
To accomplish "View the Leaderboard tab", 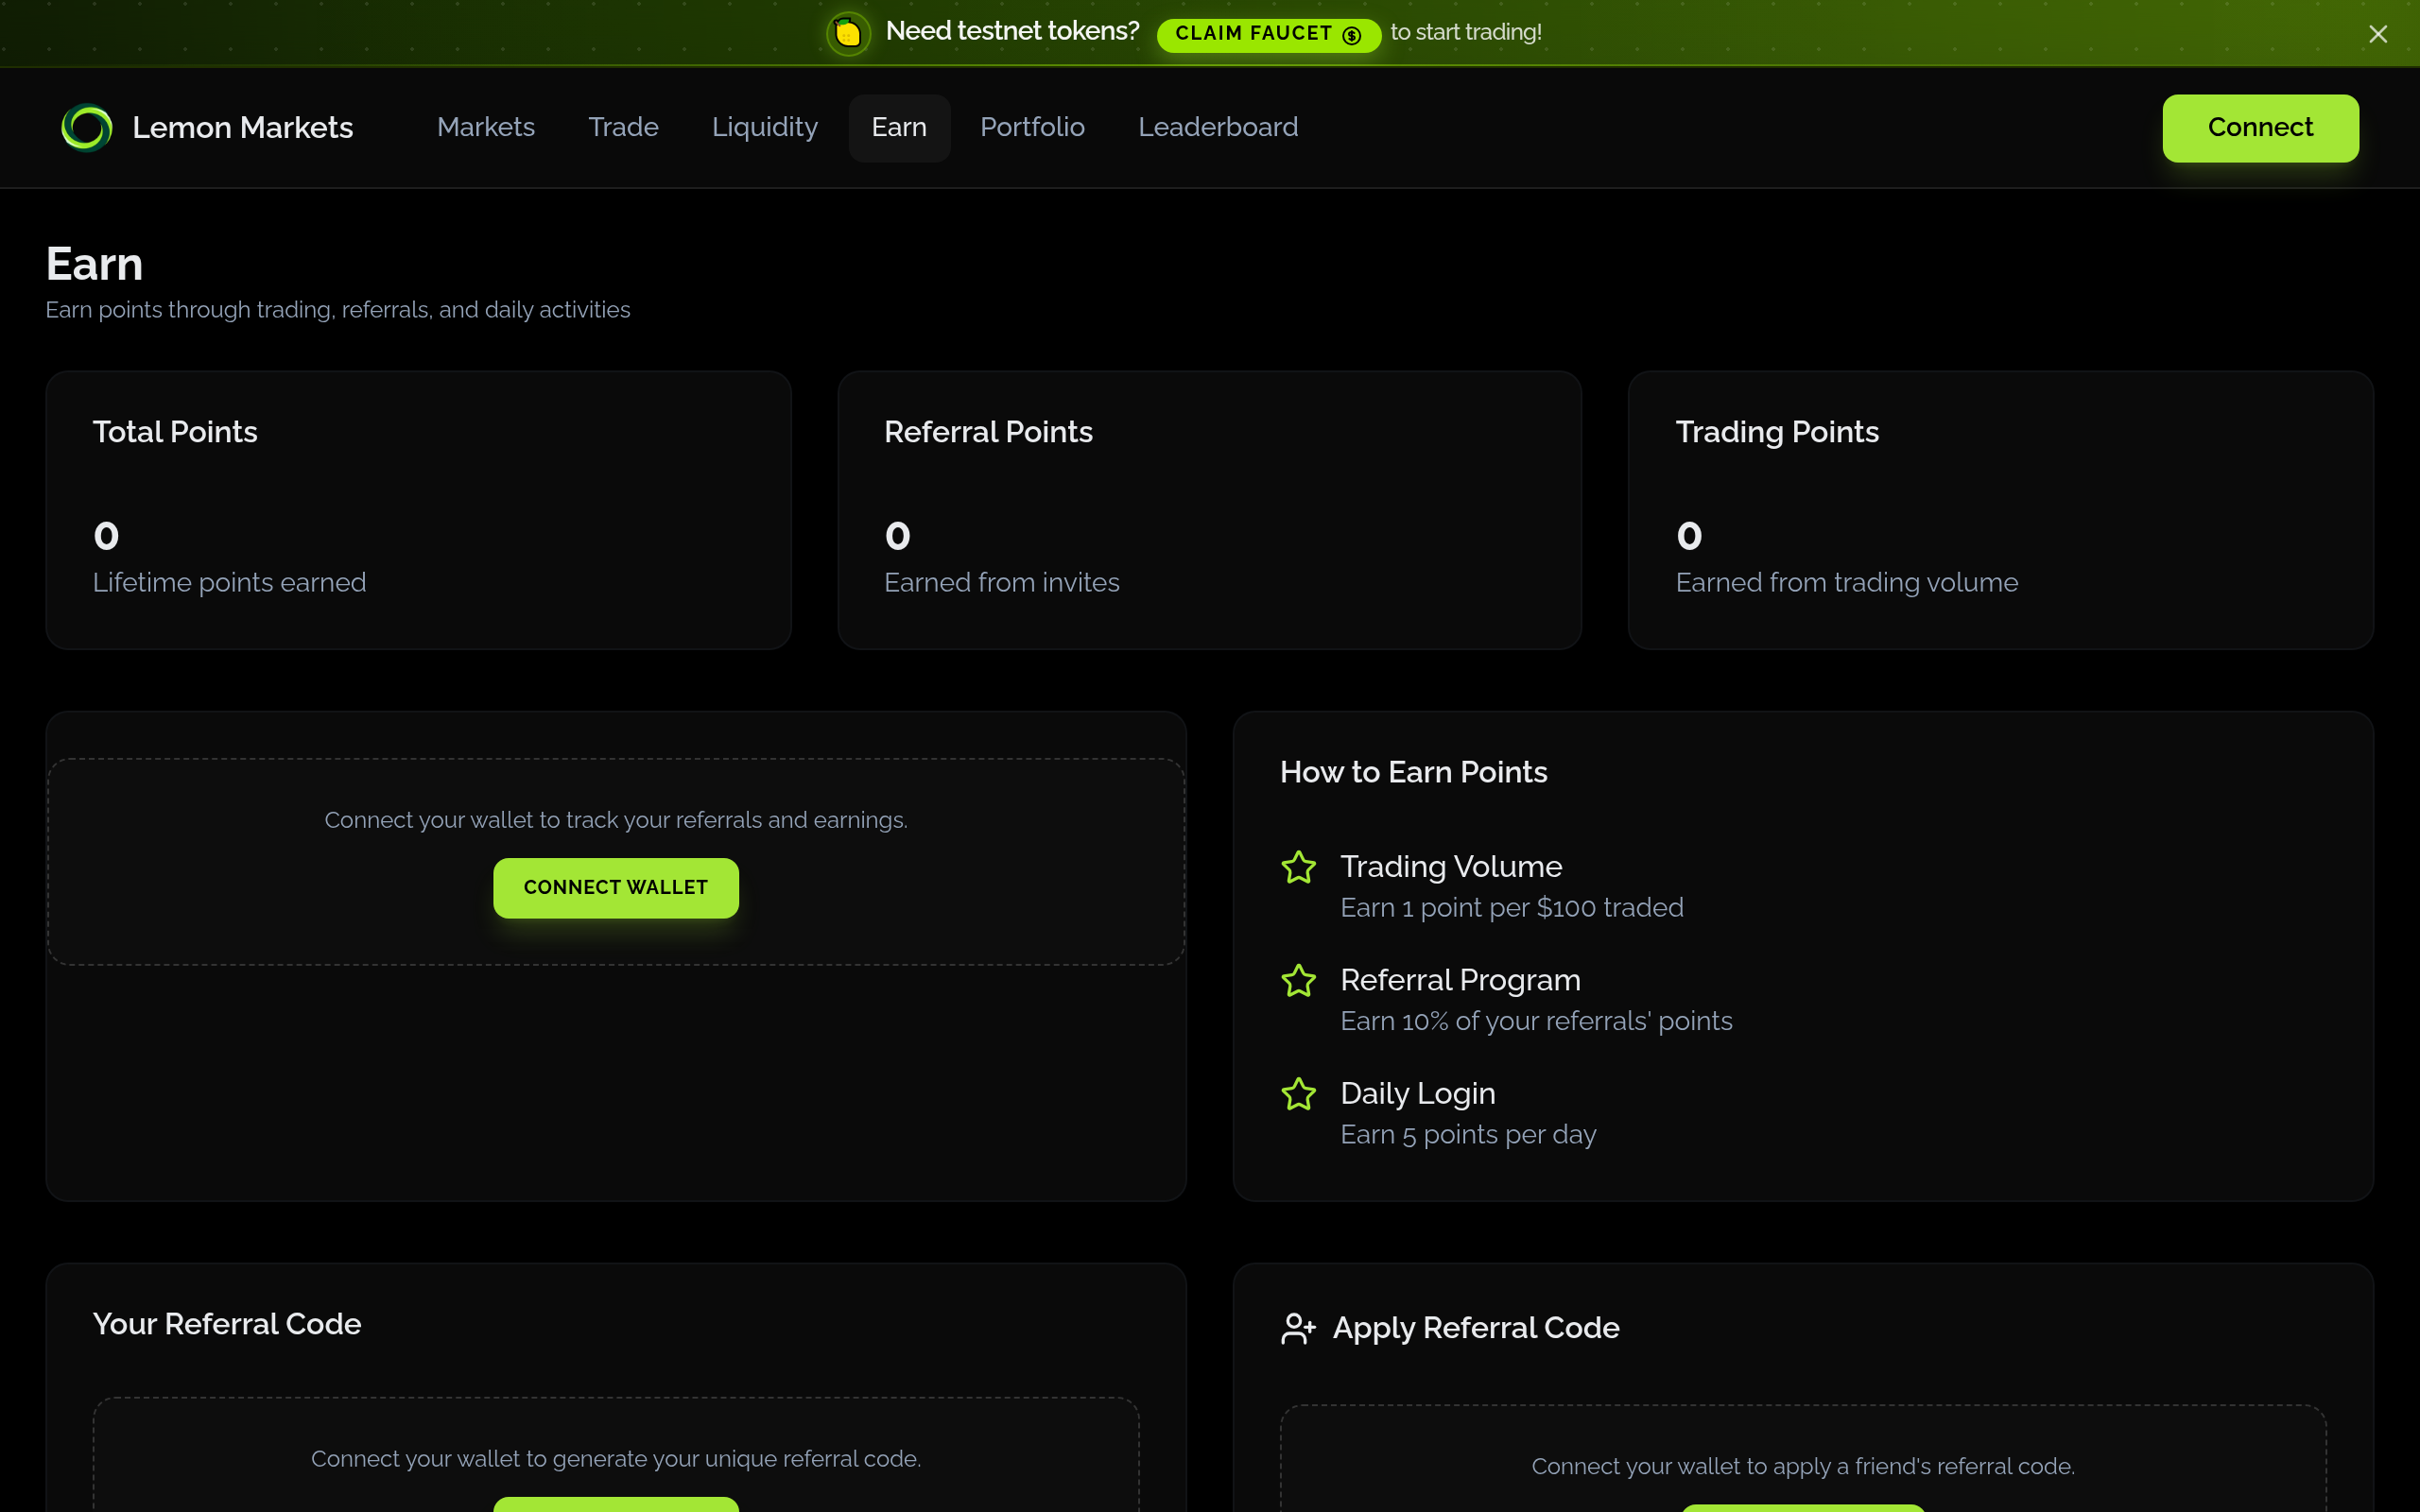I will pyautogui.click(x=1218, y=127).
